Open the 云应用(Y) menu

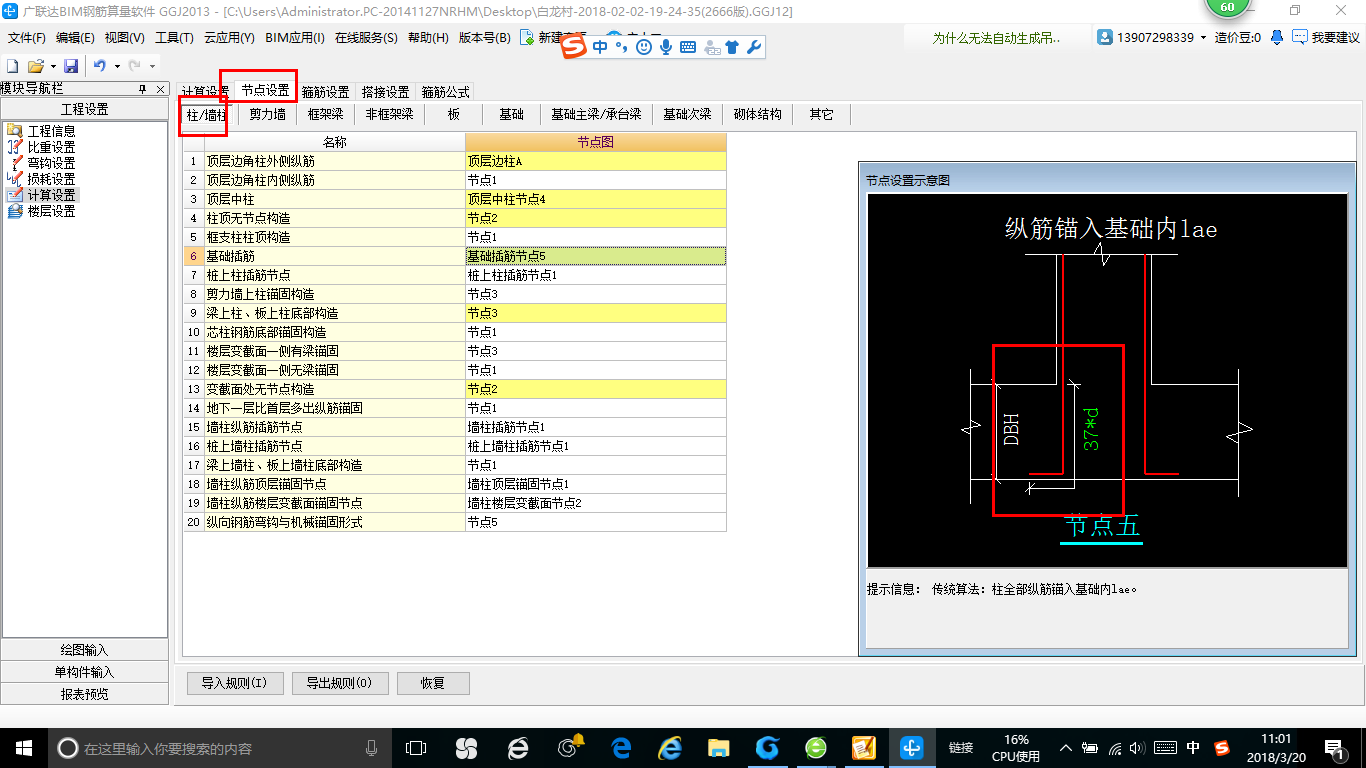click(x=229, y=38)
